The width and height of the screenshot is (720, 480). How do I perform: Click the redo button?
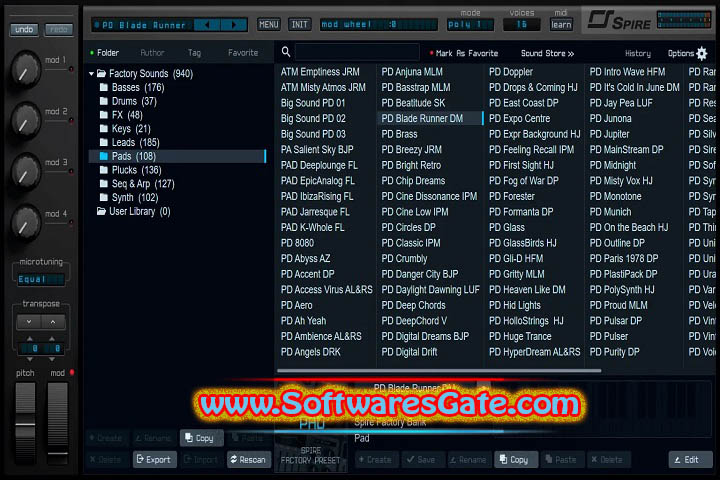coord(59,29)
